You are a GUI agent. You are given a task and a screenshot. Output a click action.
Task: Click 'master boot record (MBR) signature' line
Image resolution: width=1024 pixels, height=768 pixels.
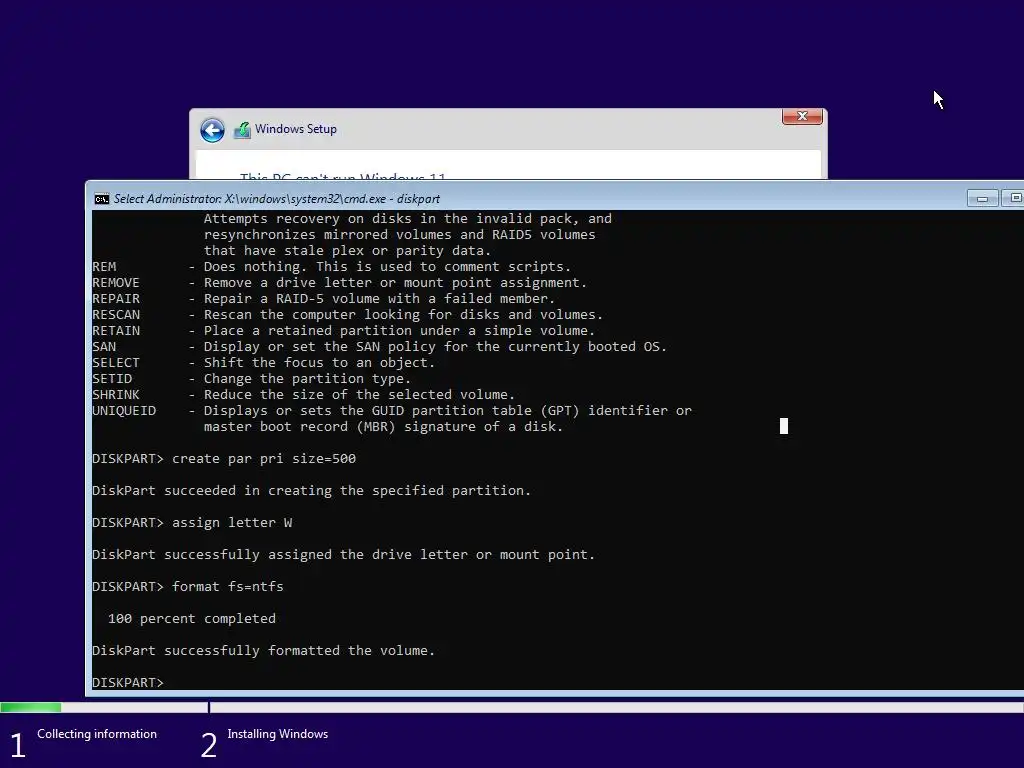(383, 426)
